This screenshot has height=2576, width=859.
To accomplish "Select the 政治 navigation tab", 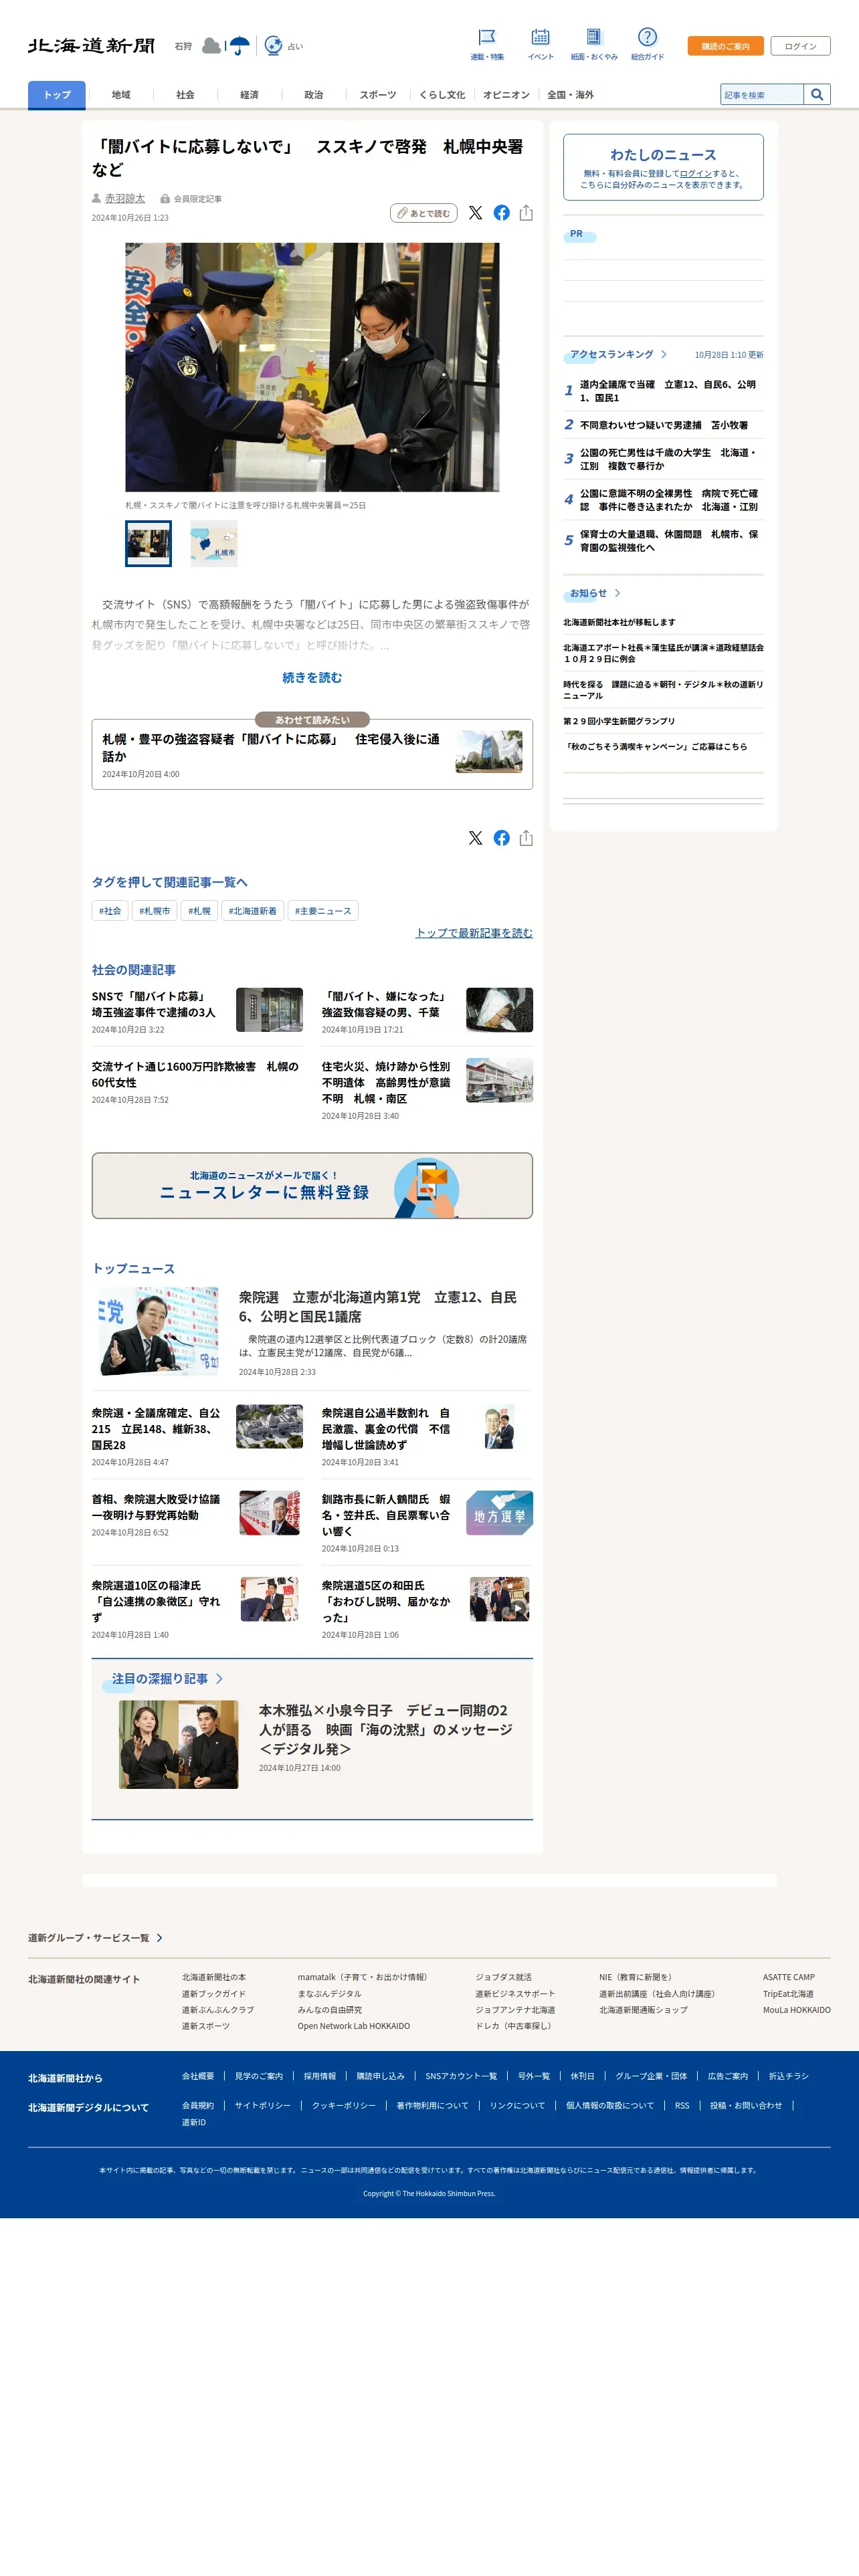I will [313, 94].
